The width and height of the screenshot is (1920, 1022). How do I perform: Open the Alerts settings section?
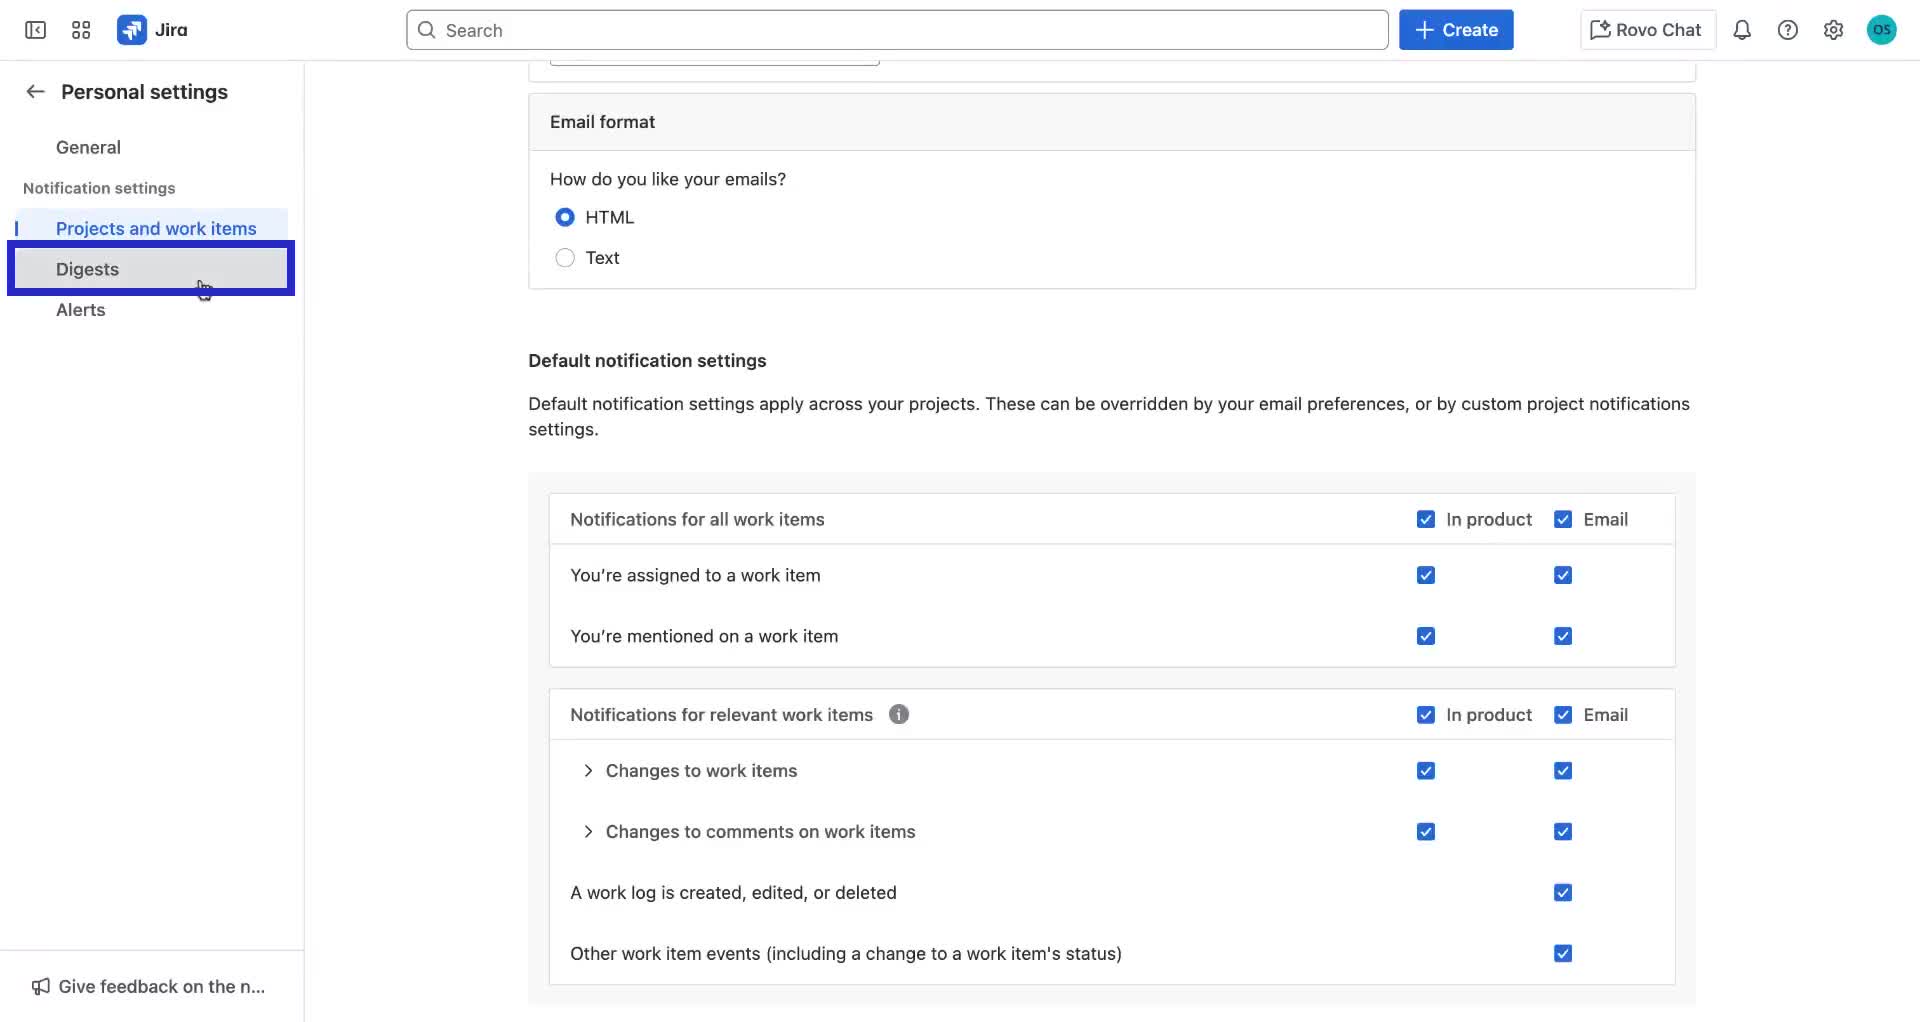[80, 310]
